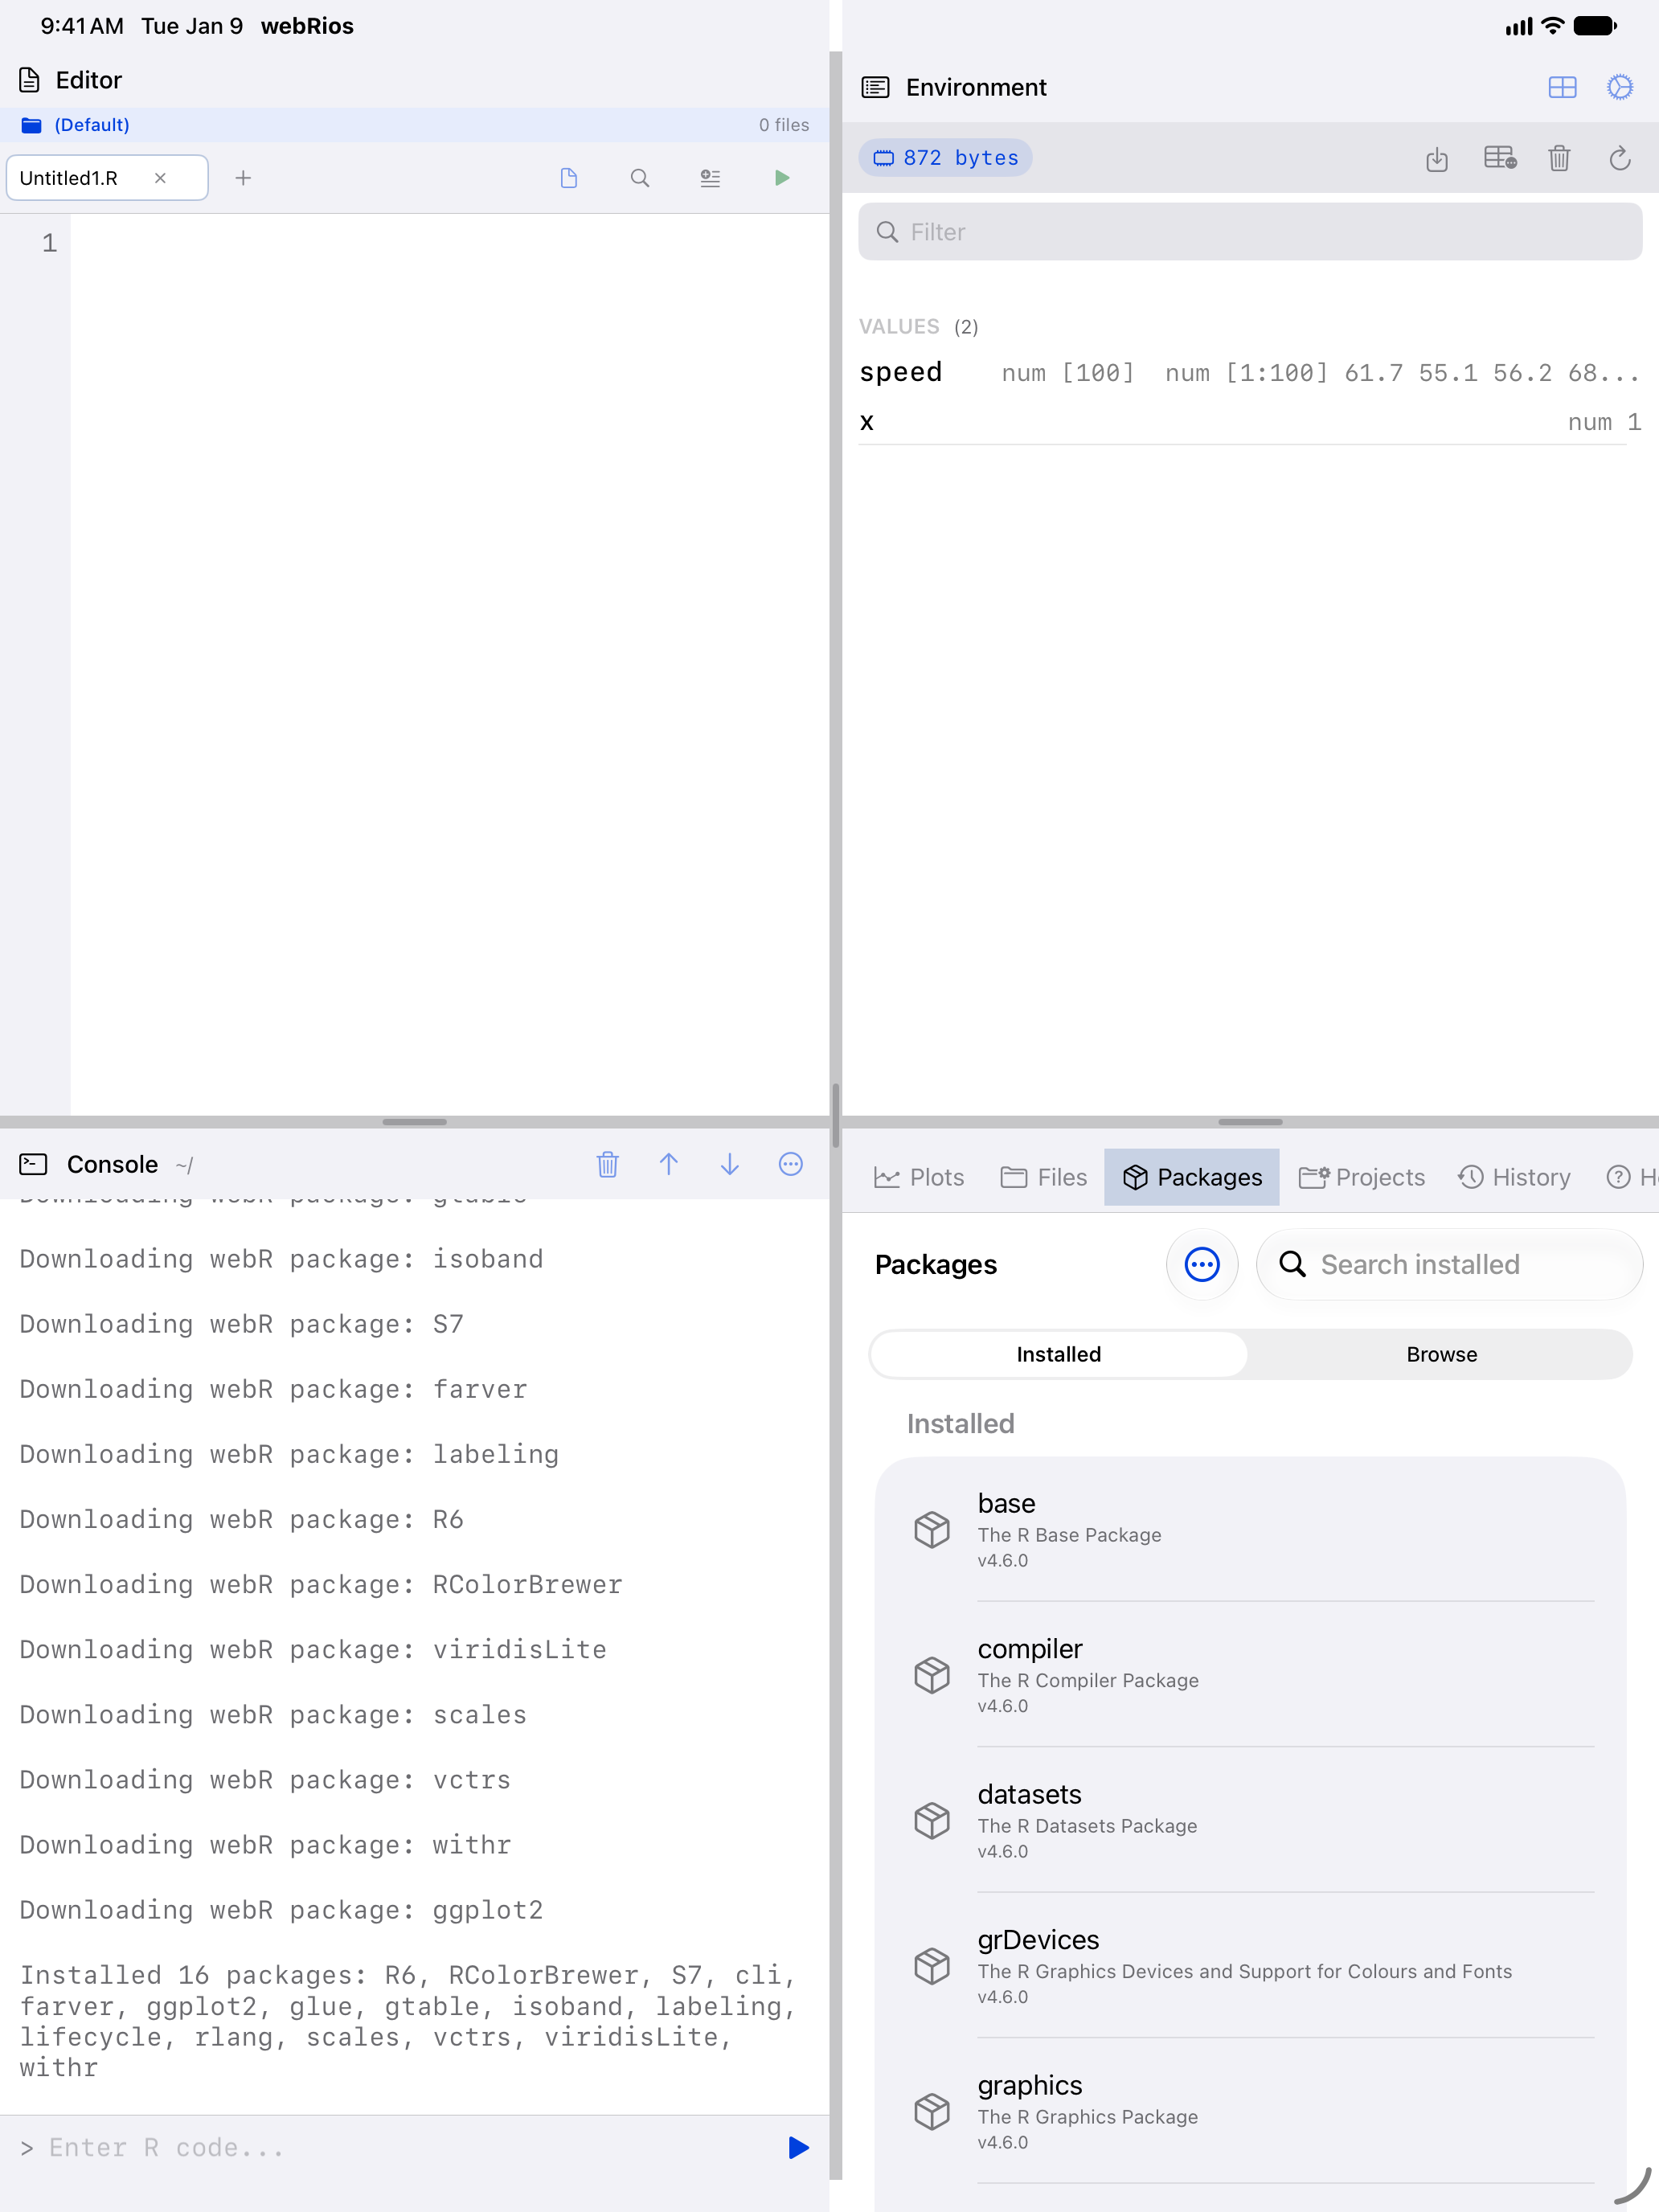Click the new document icon in editor toolbar

[569, 178]
